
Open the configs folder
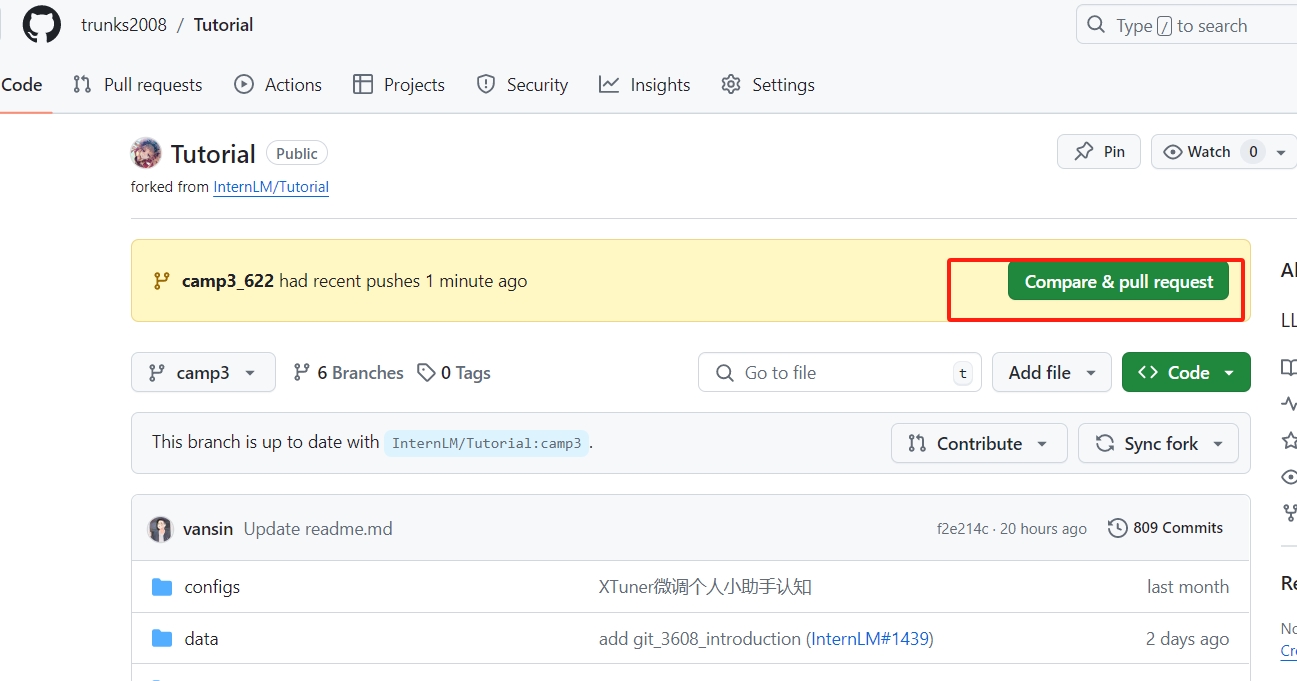pos(212,587)
